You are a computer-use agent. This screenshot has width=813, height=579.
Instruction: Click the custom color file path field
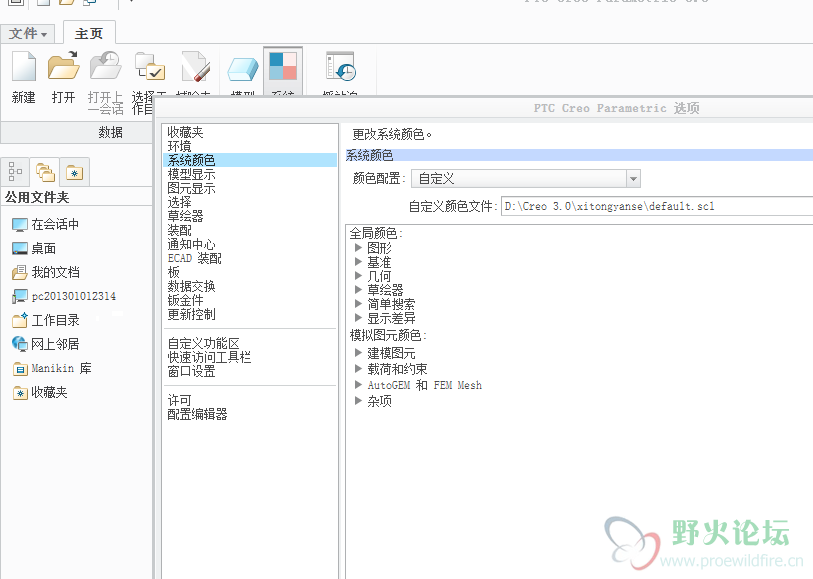coord(656,206)
